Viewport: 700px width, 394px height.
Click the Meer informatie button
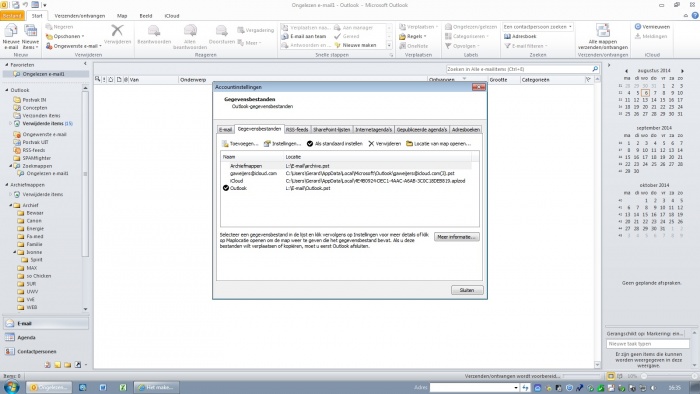coord(457,237)
